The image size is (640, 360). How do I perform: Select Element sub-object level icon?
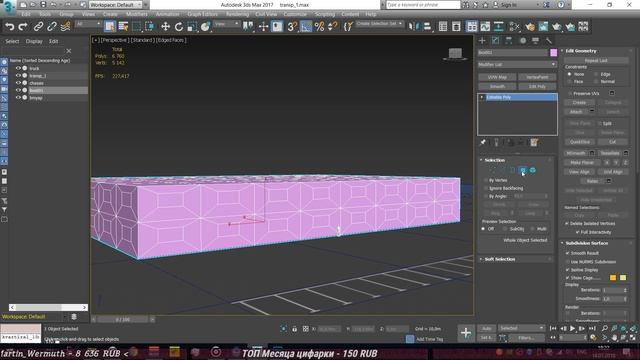[533, 170]
